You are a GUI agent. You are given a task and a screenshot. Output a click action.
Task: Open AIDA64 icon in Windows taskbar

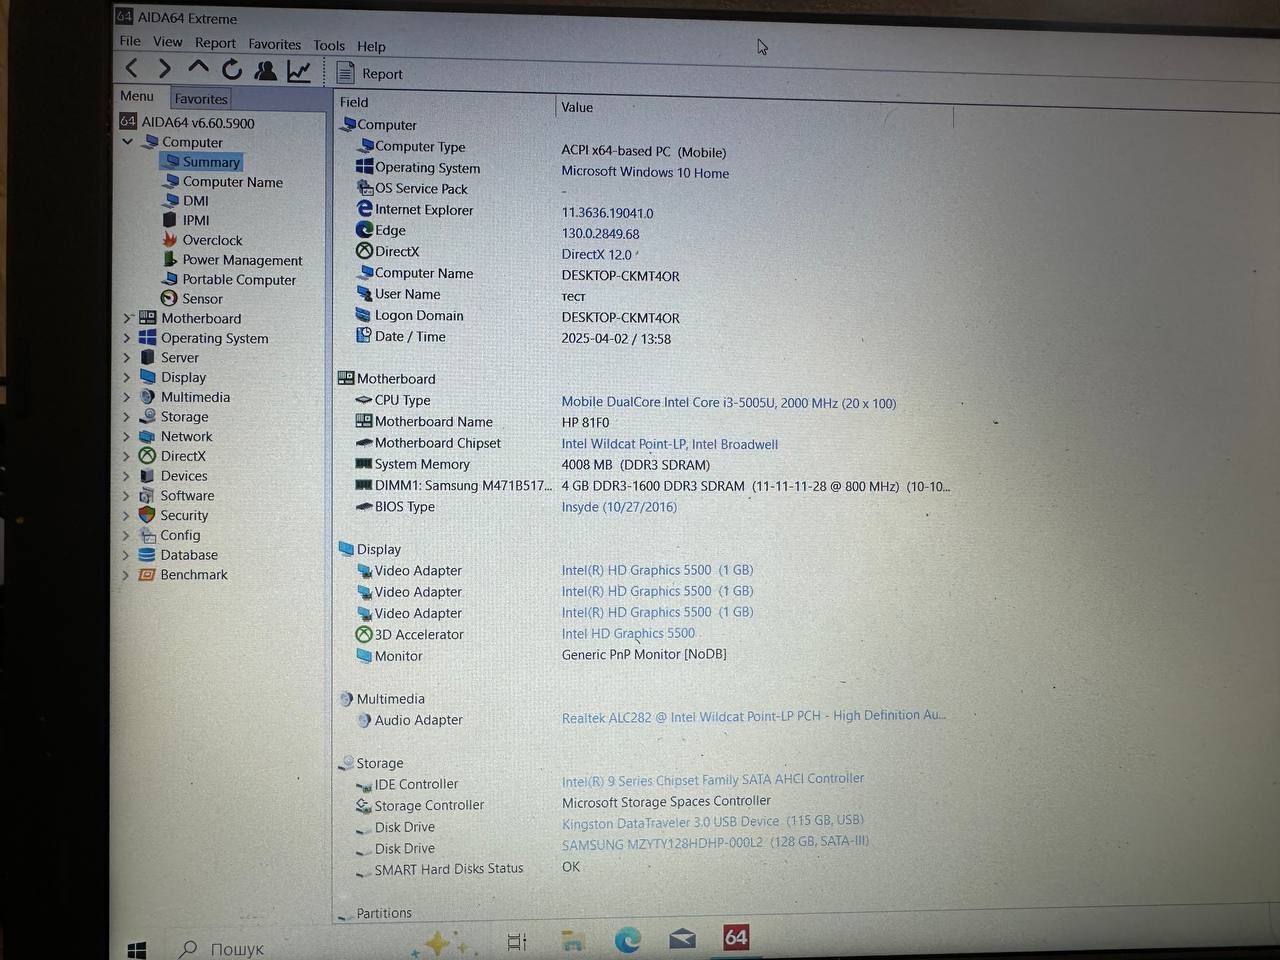pyautogui.click(x=736, y=938)
